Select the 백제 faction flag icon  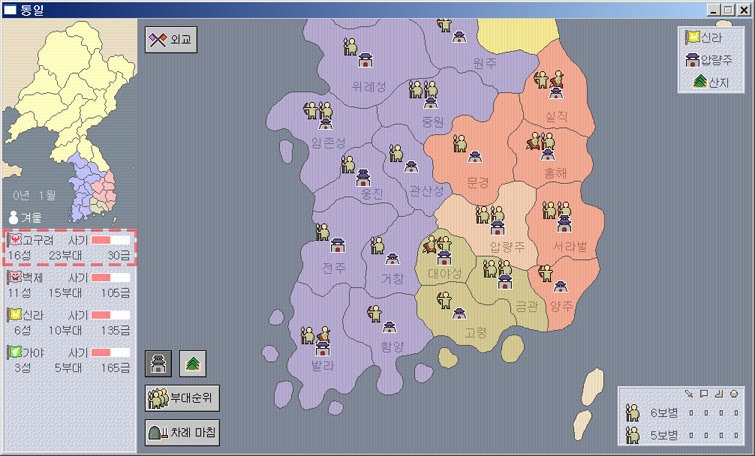[x=13, y=277]
